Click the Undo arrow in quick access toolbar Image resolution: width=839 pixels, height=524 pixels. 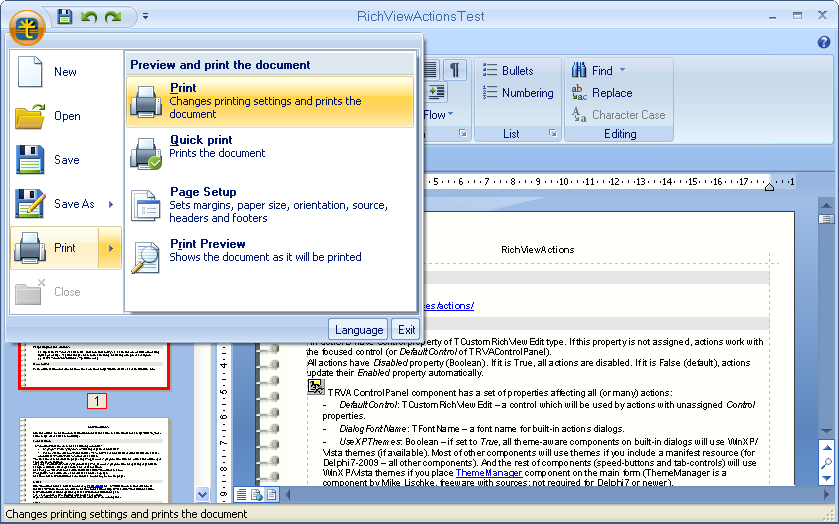pyautogui.click(x=89, y=16)
